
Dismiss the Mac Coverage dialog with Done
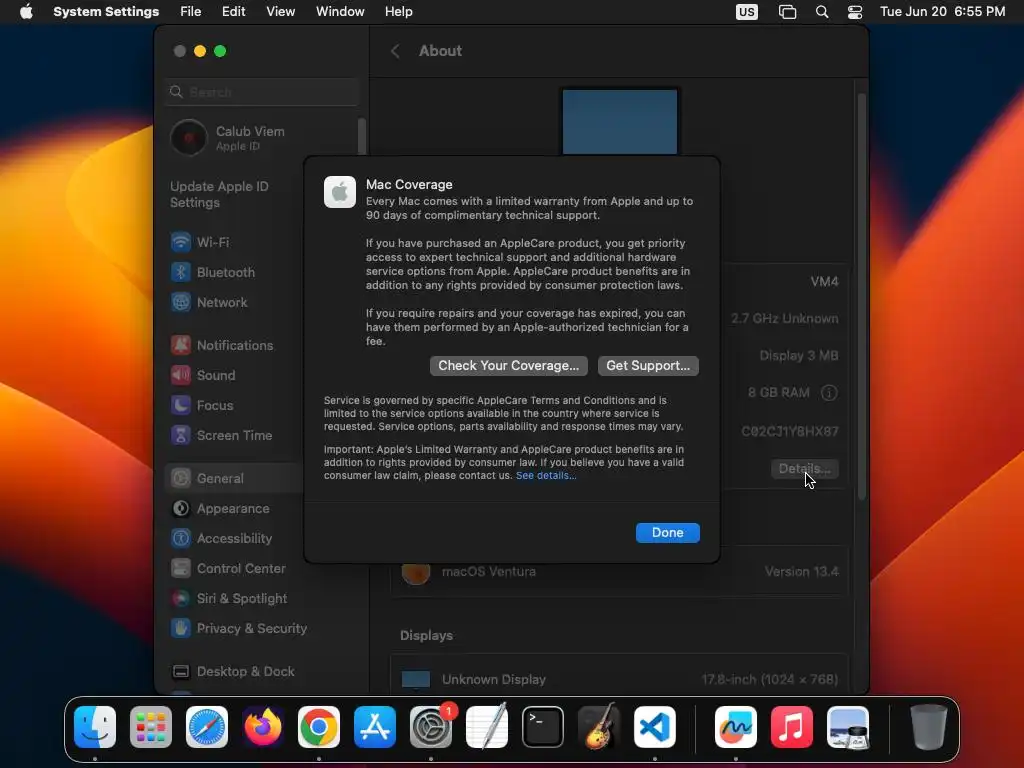pyautogui.click(x=667, y=533)
